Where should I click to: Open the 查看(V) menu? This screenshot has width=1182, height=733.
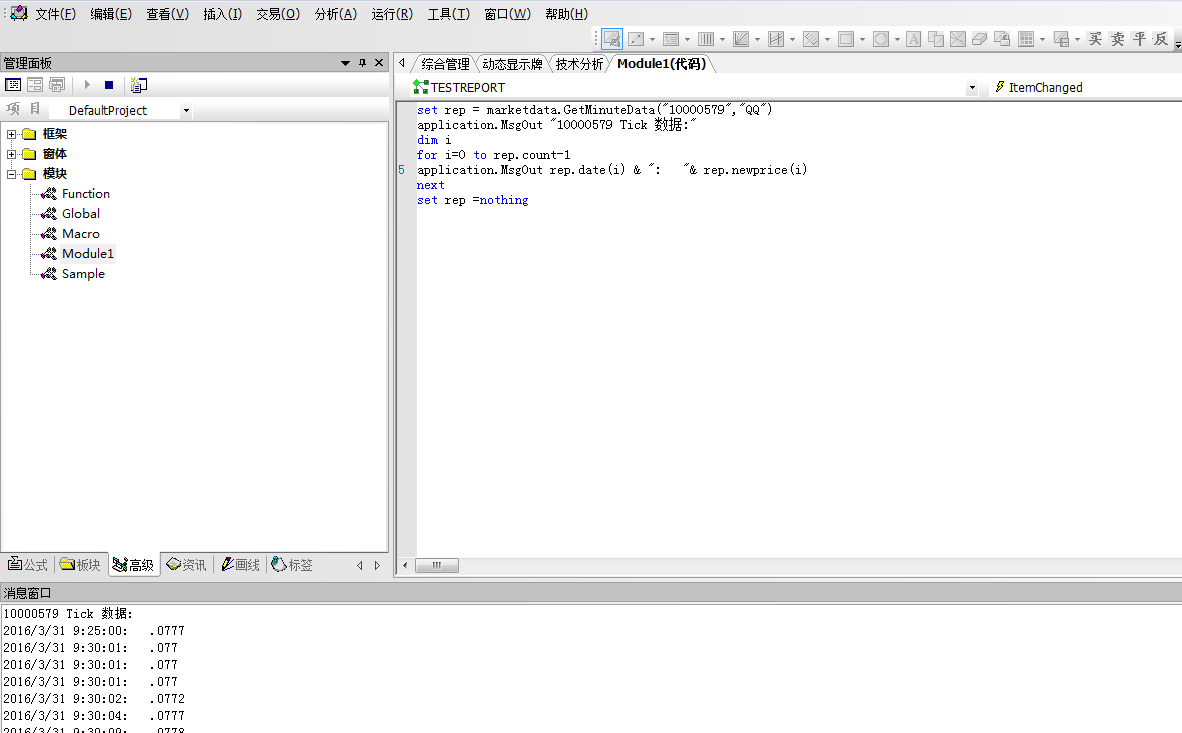167,14
